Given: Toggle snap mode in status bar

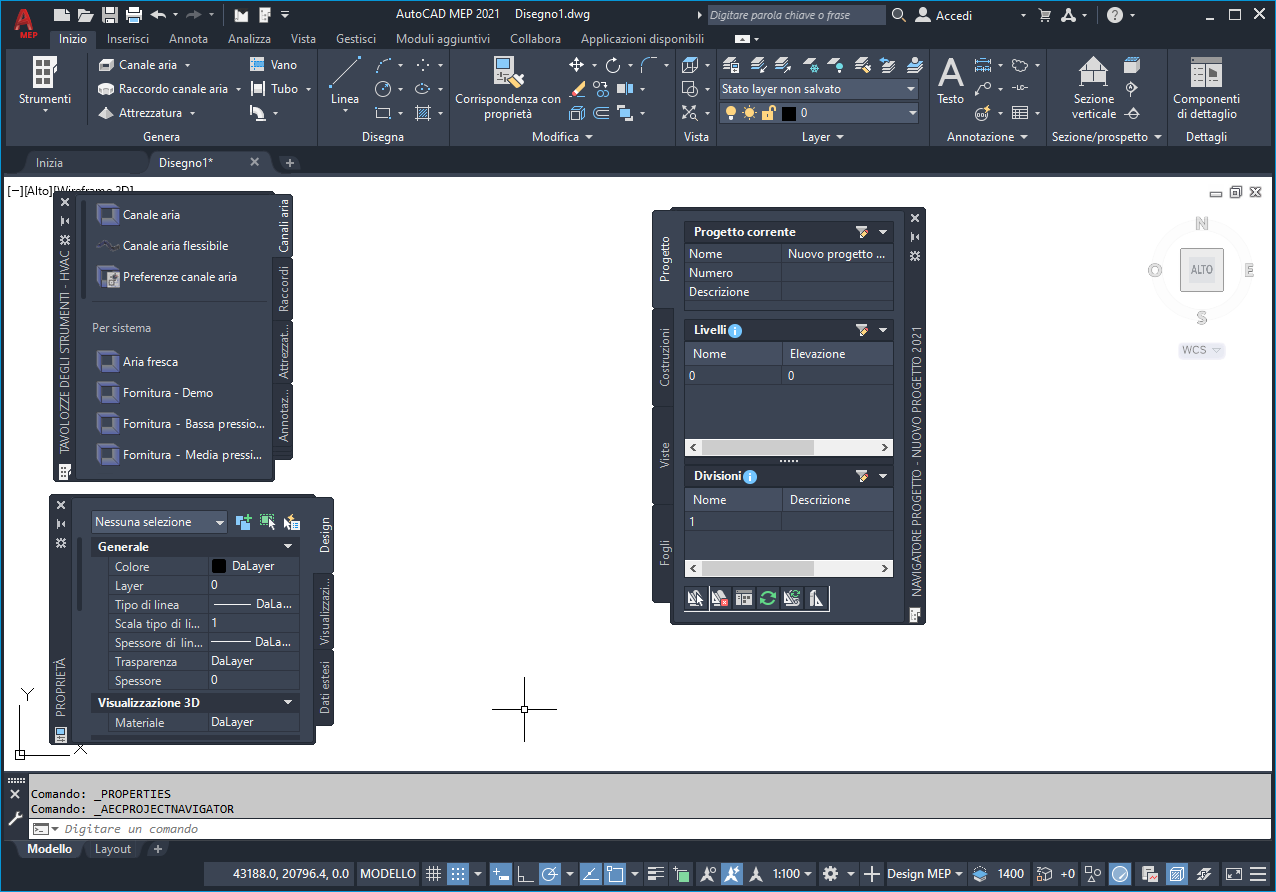Looking at the screenshot, I should [x=457, y=874].
